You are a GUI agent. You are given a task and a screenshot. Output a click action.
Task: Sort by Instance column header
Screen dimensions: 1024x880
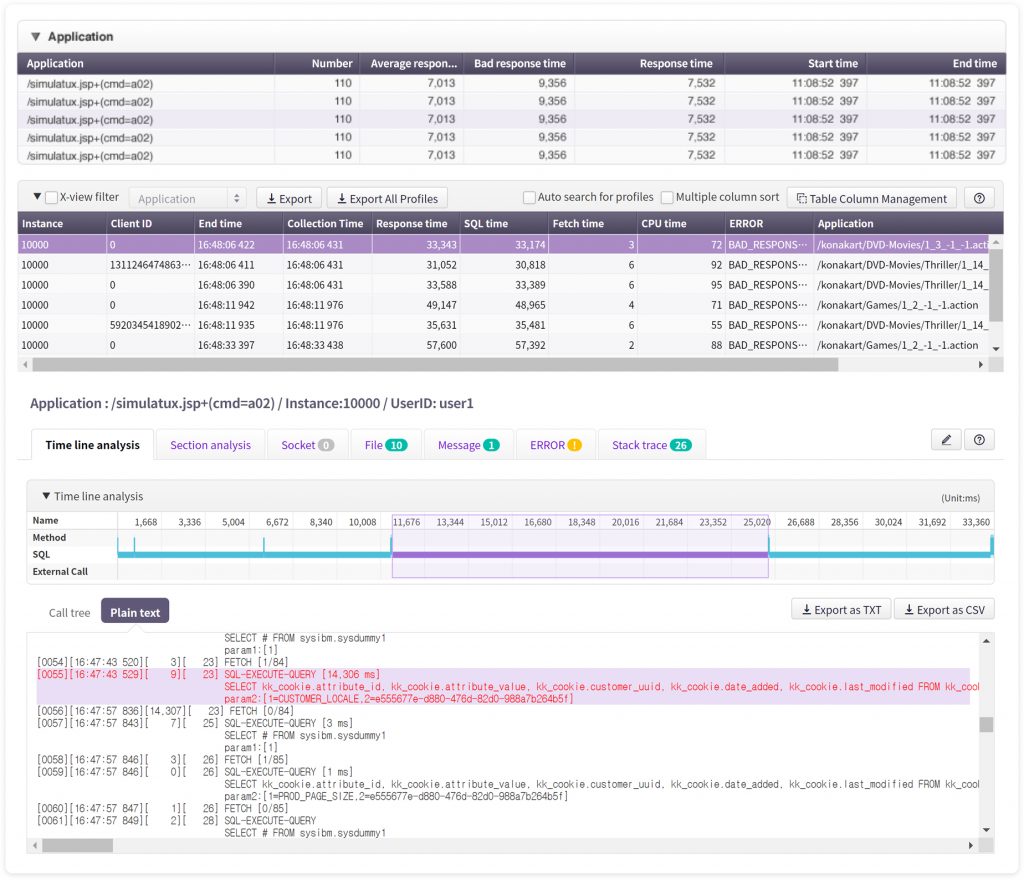62,223
